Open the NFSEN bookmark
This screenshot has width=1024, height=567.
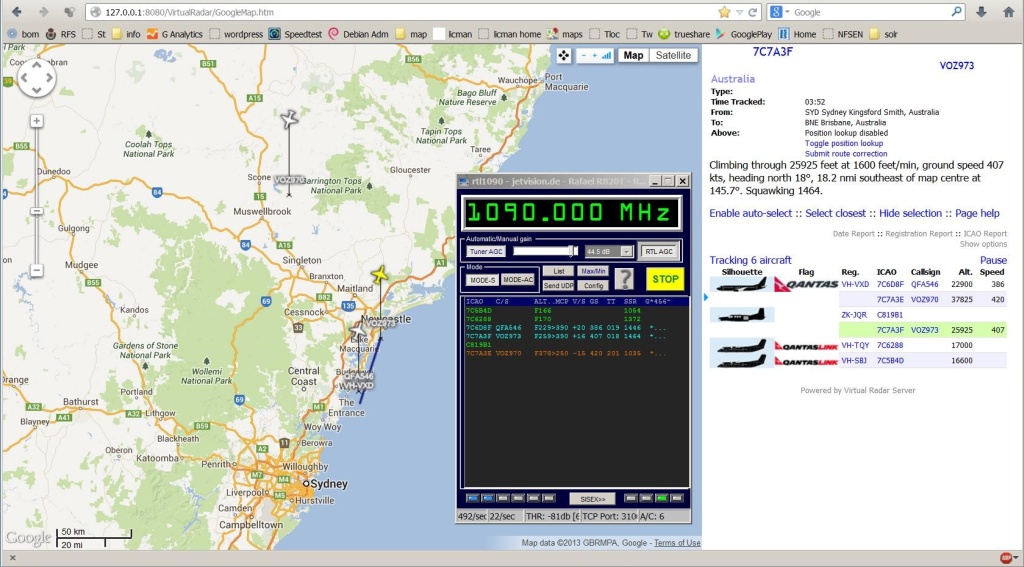tap(843, 34)
